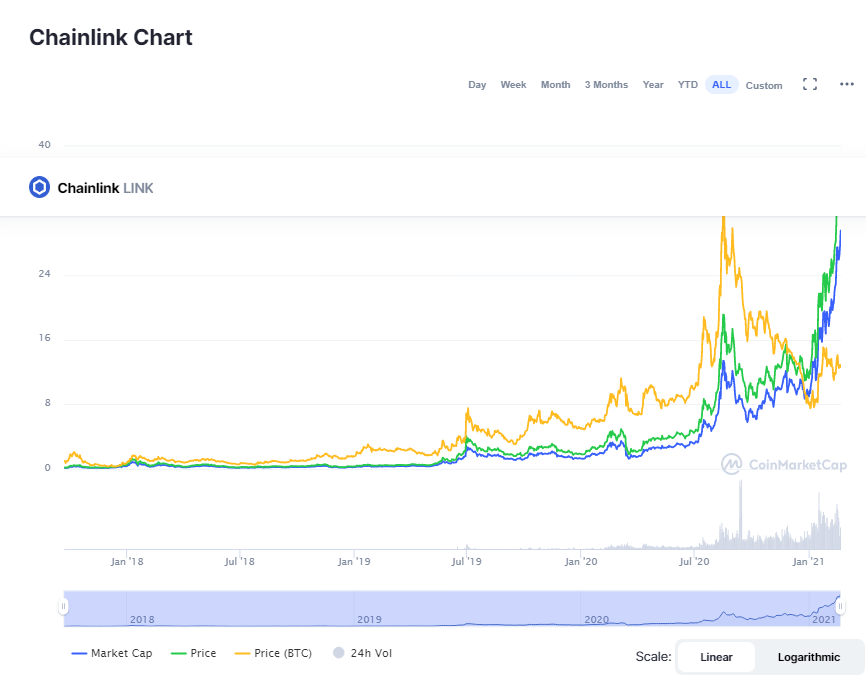Select the 3 Months time range
Image resolution: width=866 pixels, height=675 pixels.
(606, 85)
